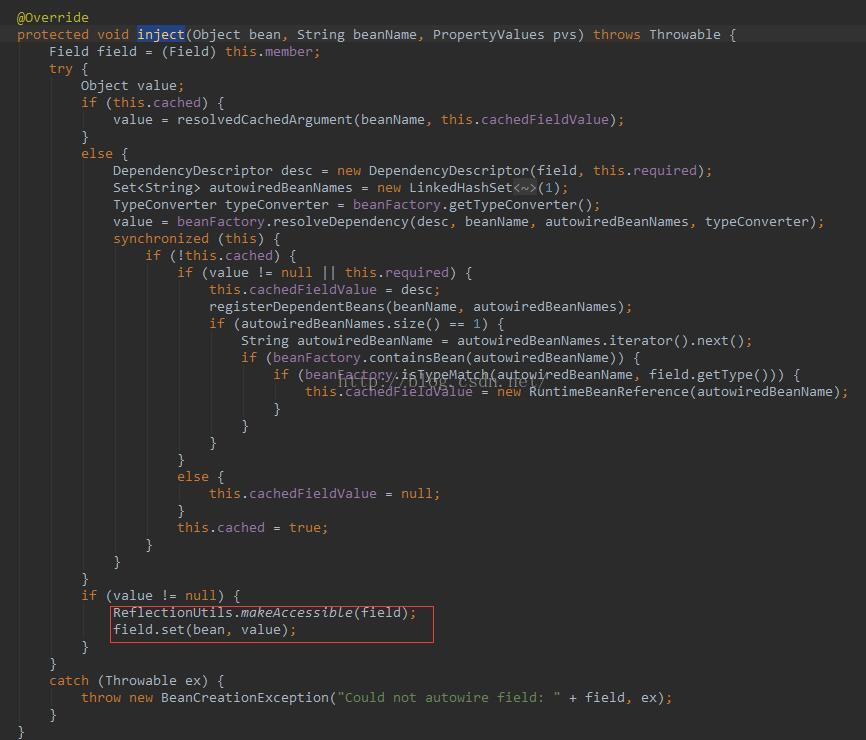Click the Set<String> type declaration

(x=157, y=188)
